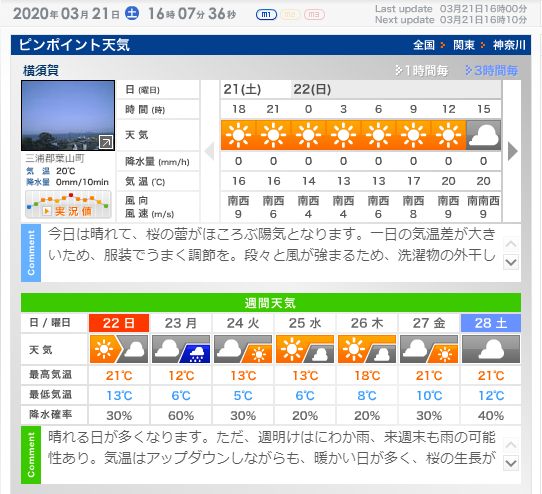Go to previous forecast hours arrow
542x494 pixels.
(209, 151)
